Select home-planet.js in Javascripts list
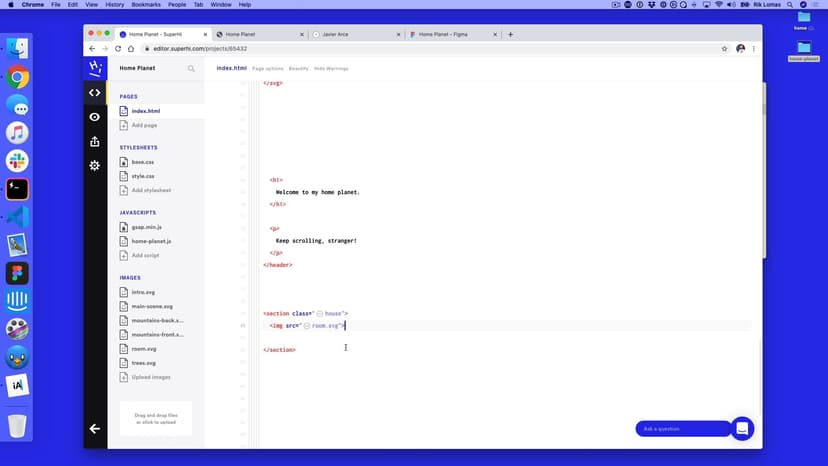The width and height of the screenshot is (828, 466). click(151, 241)
